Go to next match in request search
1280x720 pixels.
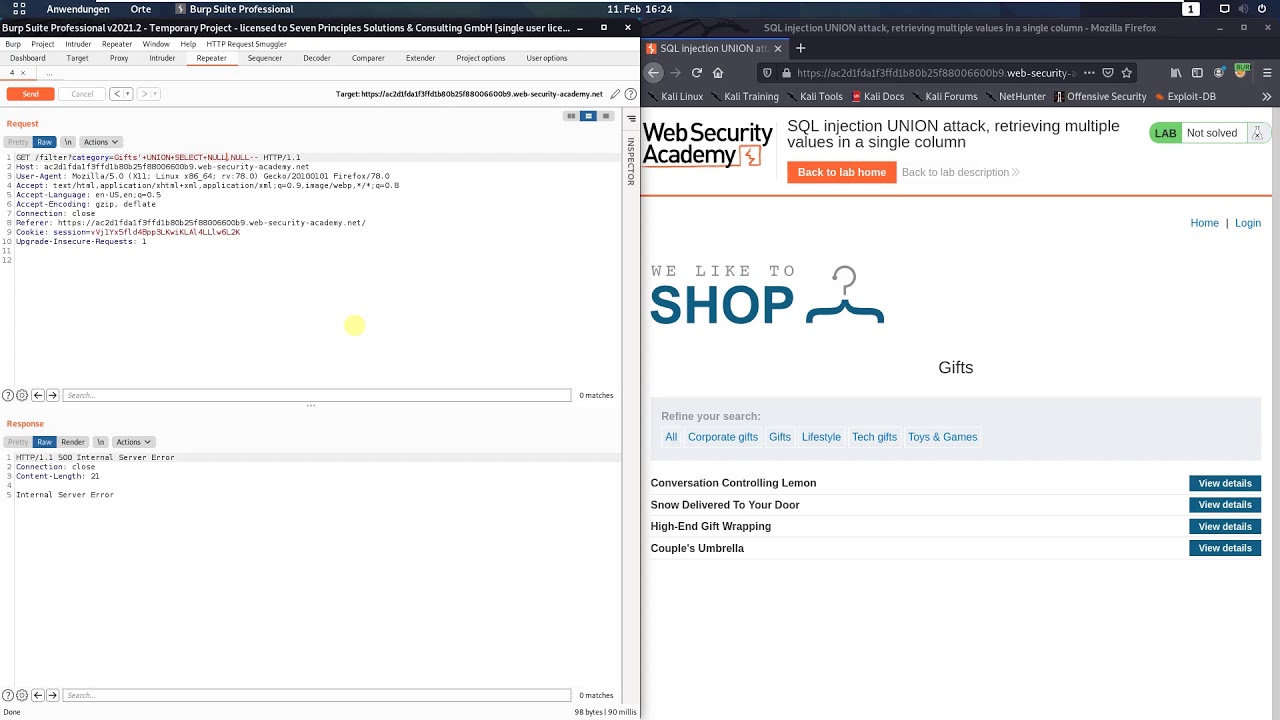click(x=53, y=395)
